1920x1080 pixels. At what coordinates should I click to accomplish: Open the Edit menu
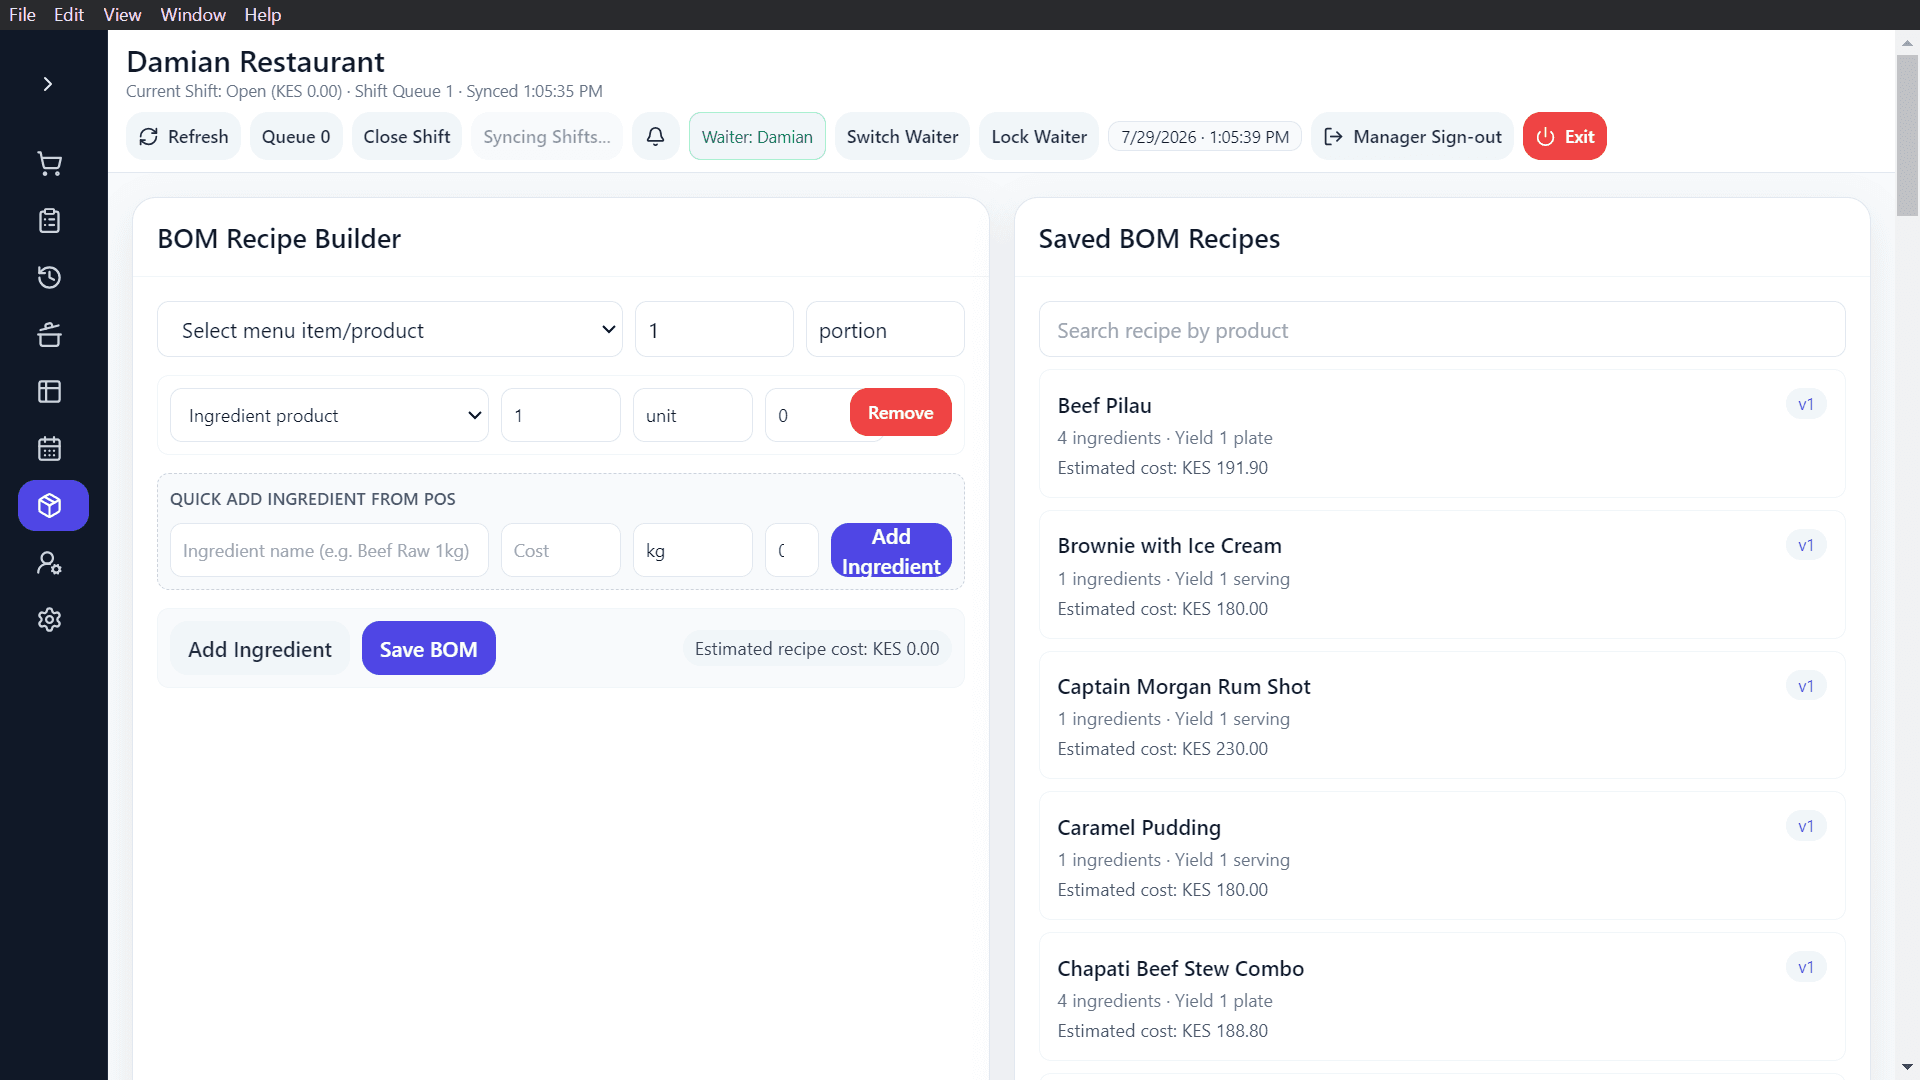tap(69, 15)
